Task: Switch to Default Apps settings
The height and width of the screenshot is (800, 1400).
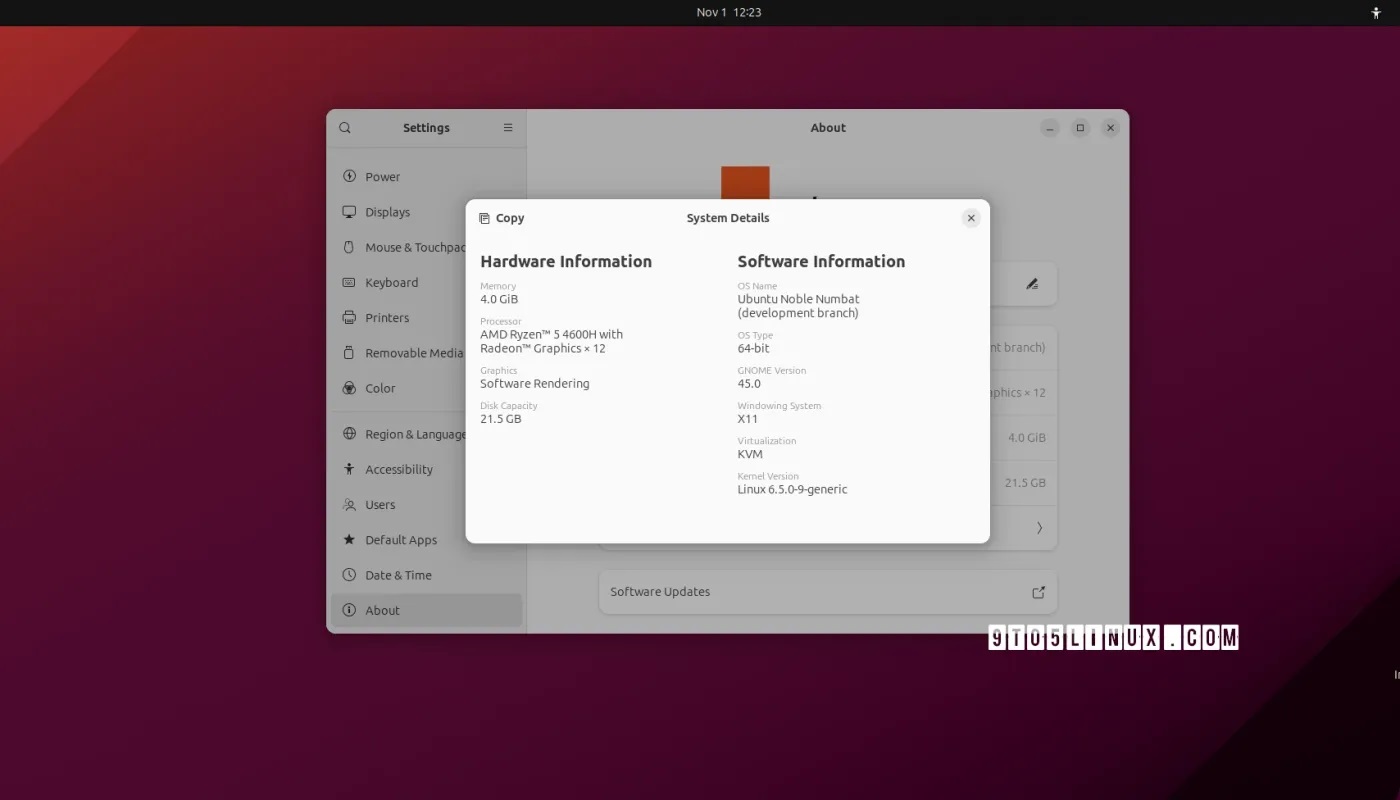Action: pos(426,540)
